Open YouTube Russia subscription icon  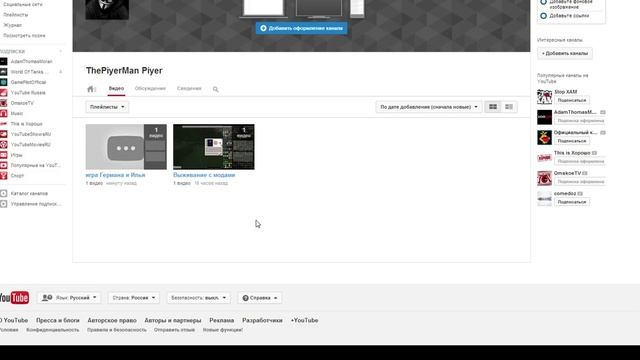pos(4,93)
